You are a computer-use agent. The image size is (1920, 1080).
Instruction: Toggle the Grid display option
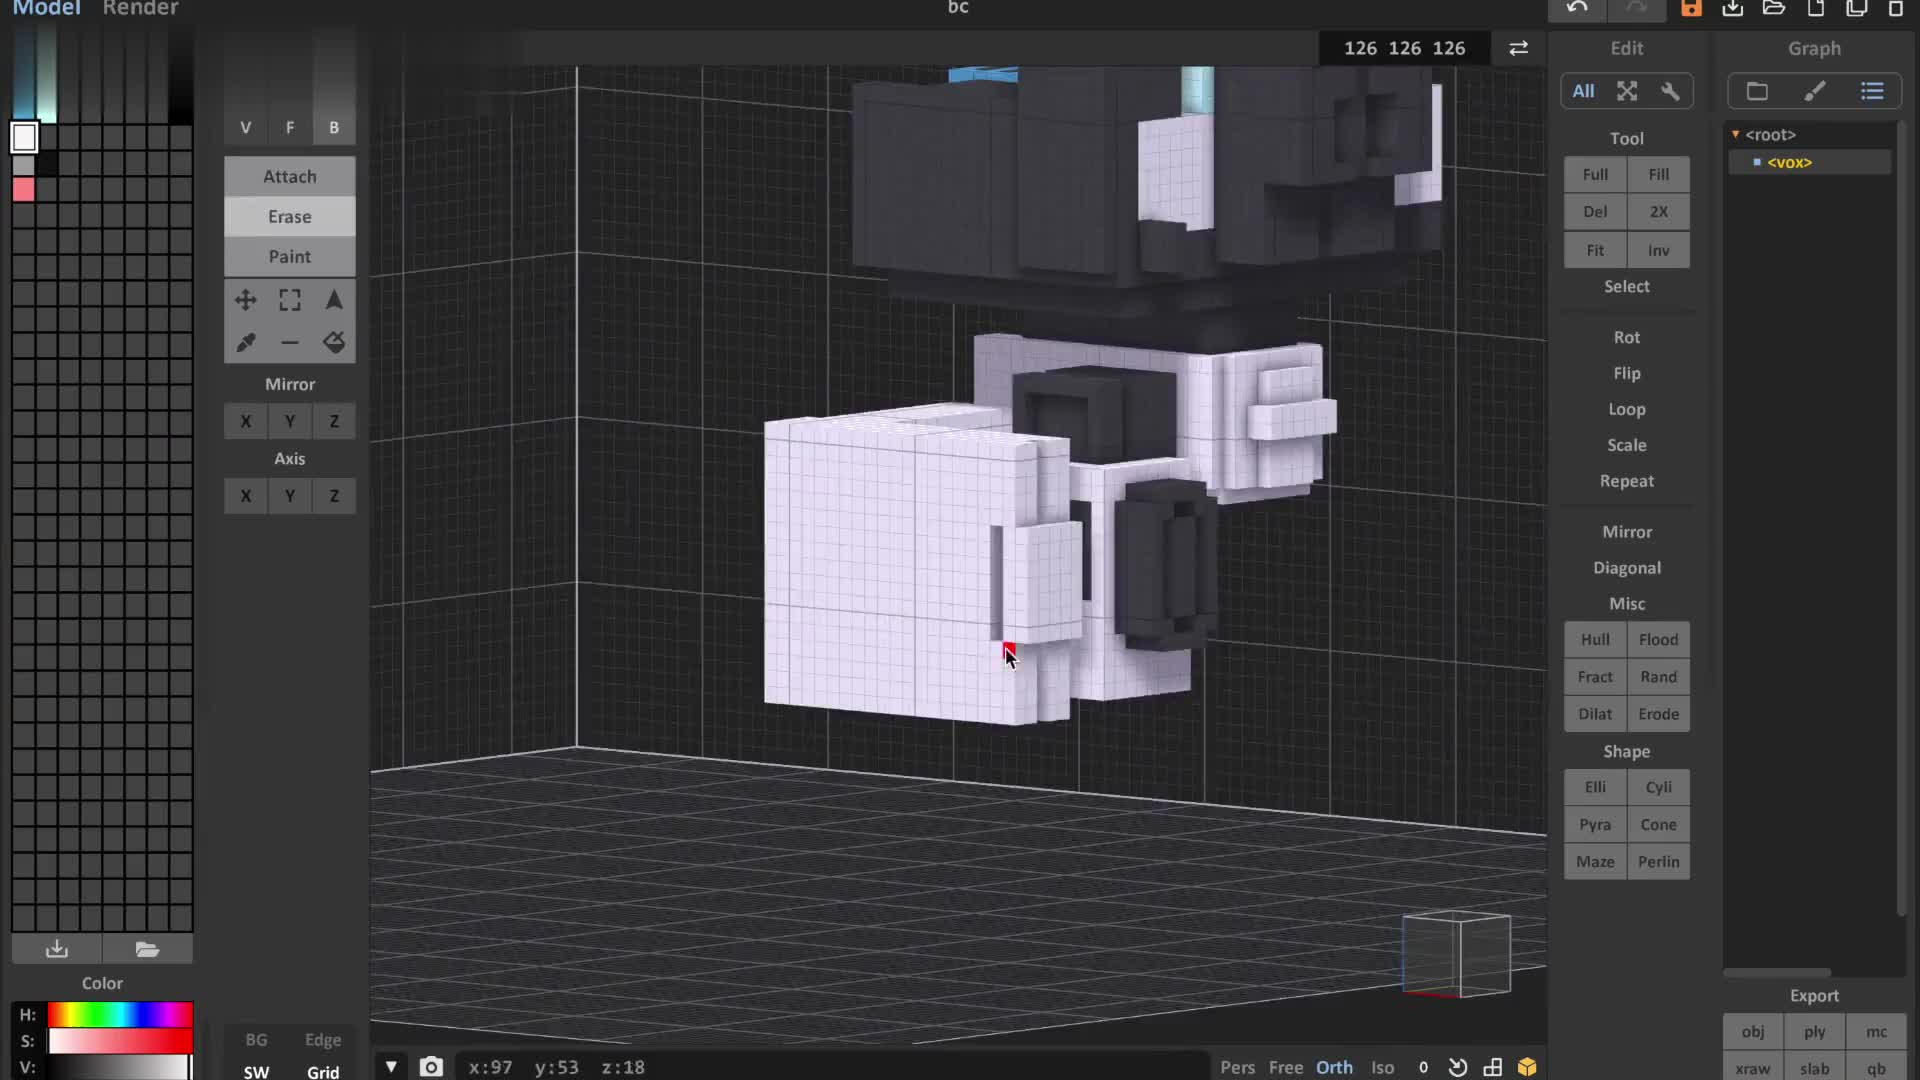tap(322, 1071)
